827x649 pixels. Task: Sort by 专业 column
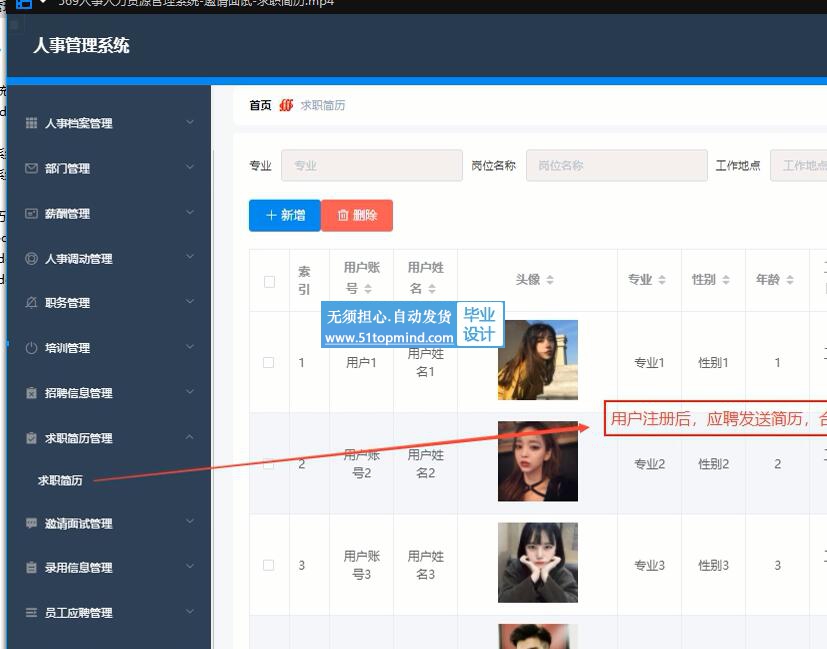point(662,279)
